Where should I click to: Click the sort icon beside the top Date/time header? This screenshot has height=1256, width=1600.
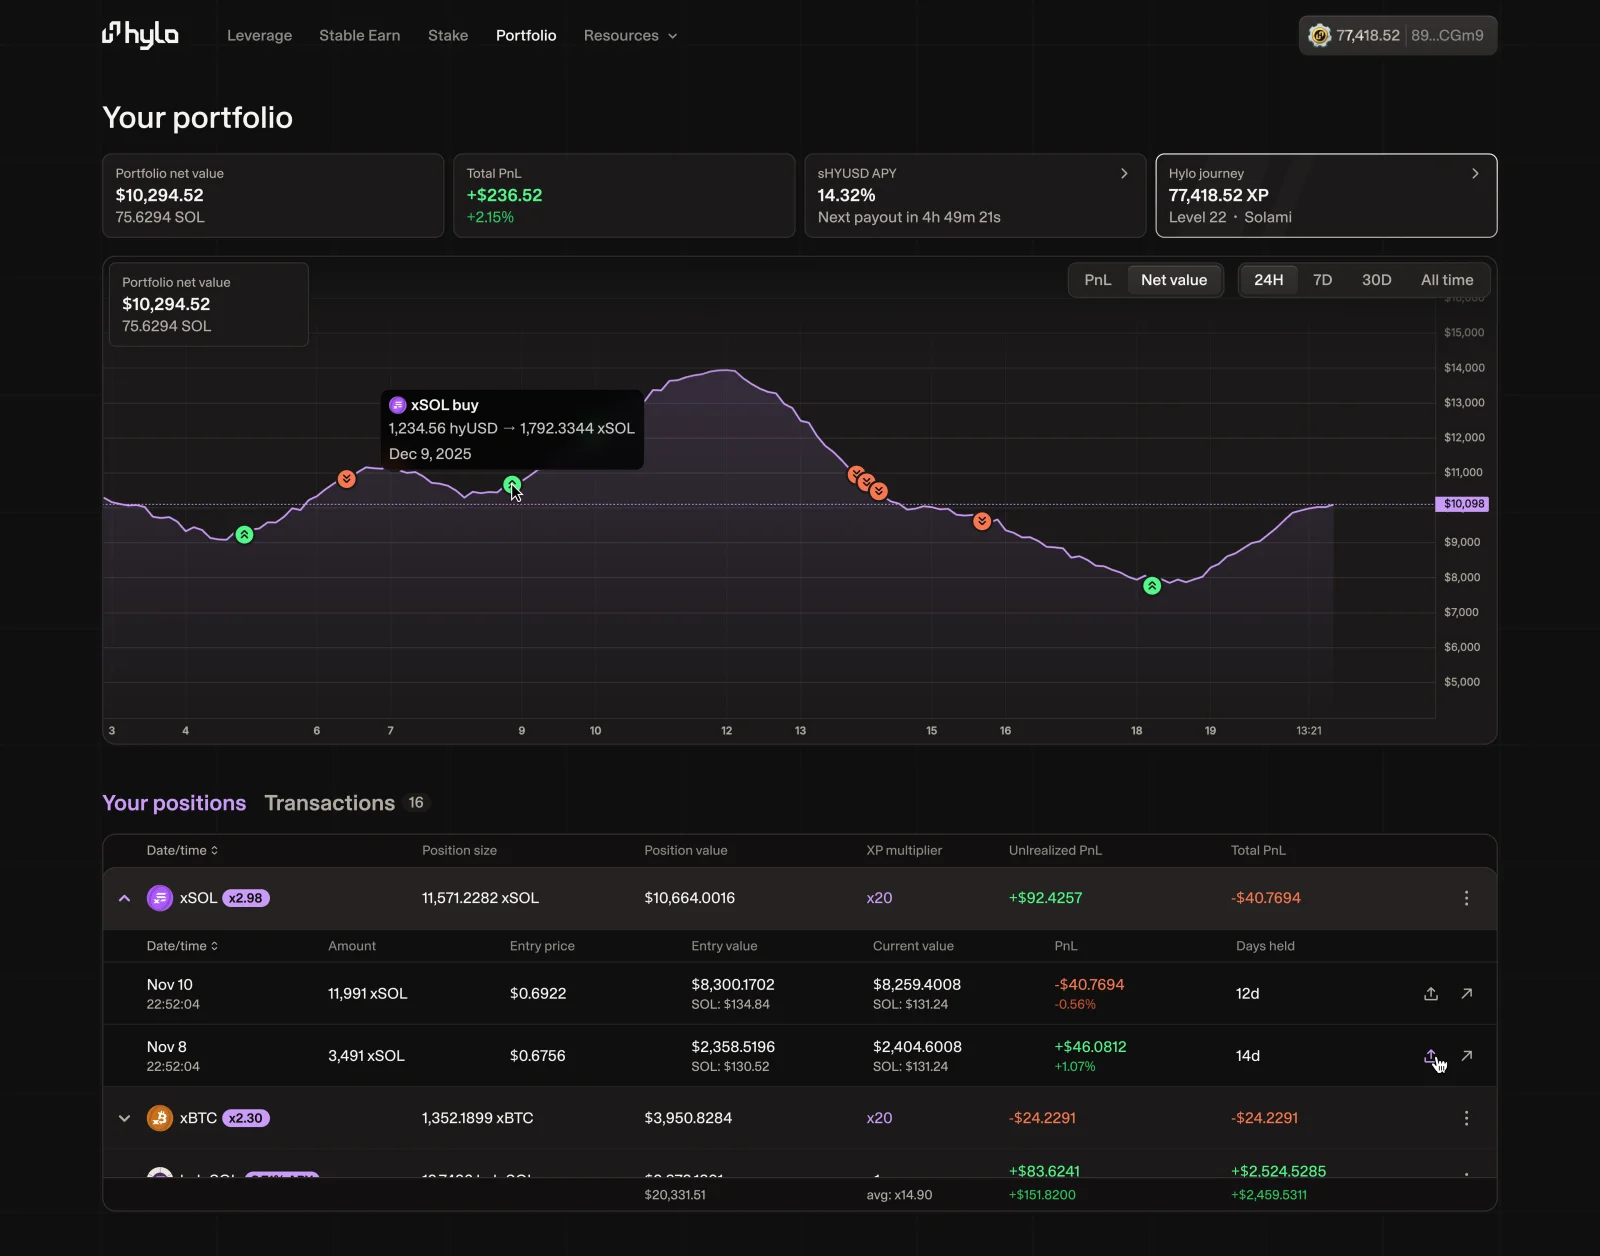pyautogui.click(x=214, y=851)
